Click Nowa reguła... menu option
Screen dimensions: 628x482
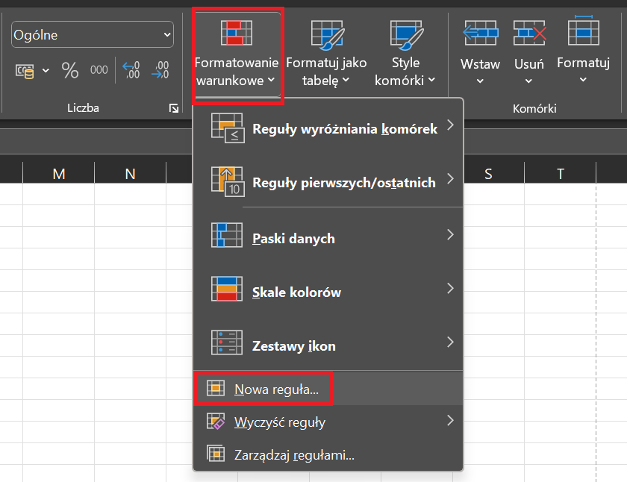click(277, 388)
